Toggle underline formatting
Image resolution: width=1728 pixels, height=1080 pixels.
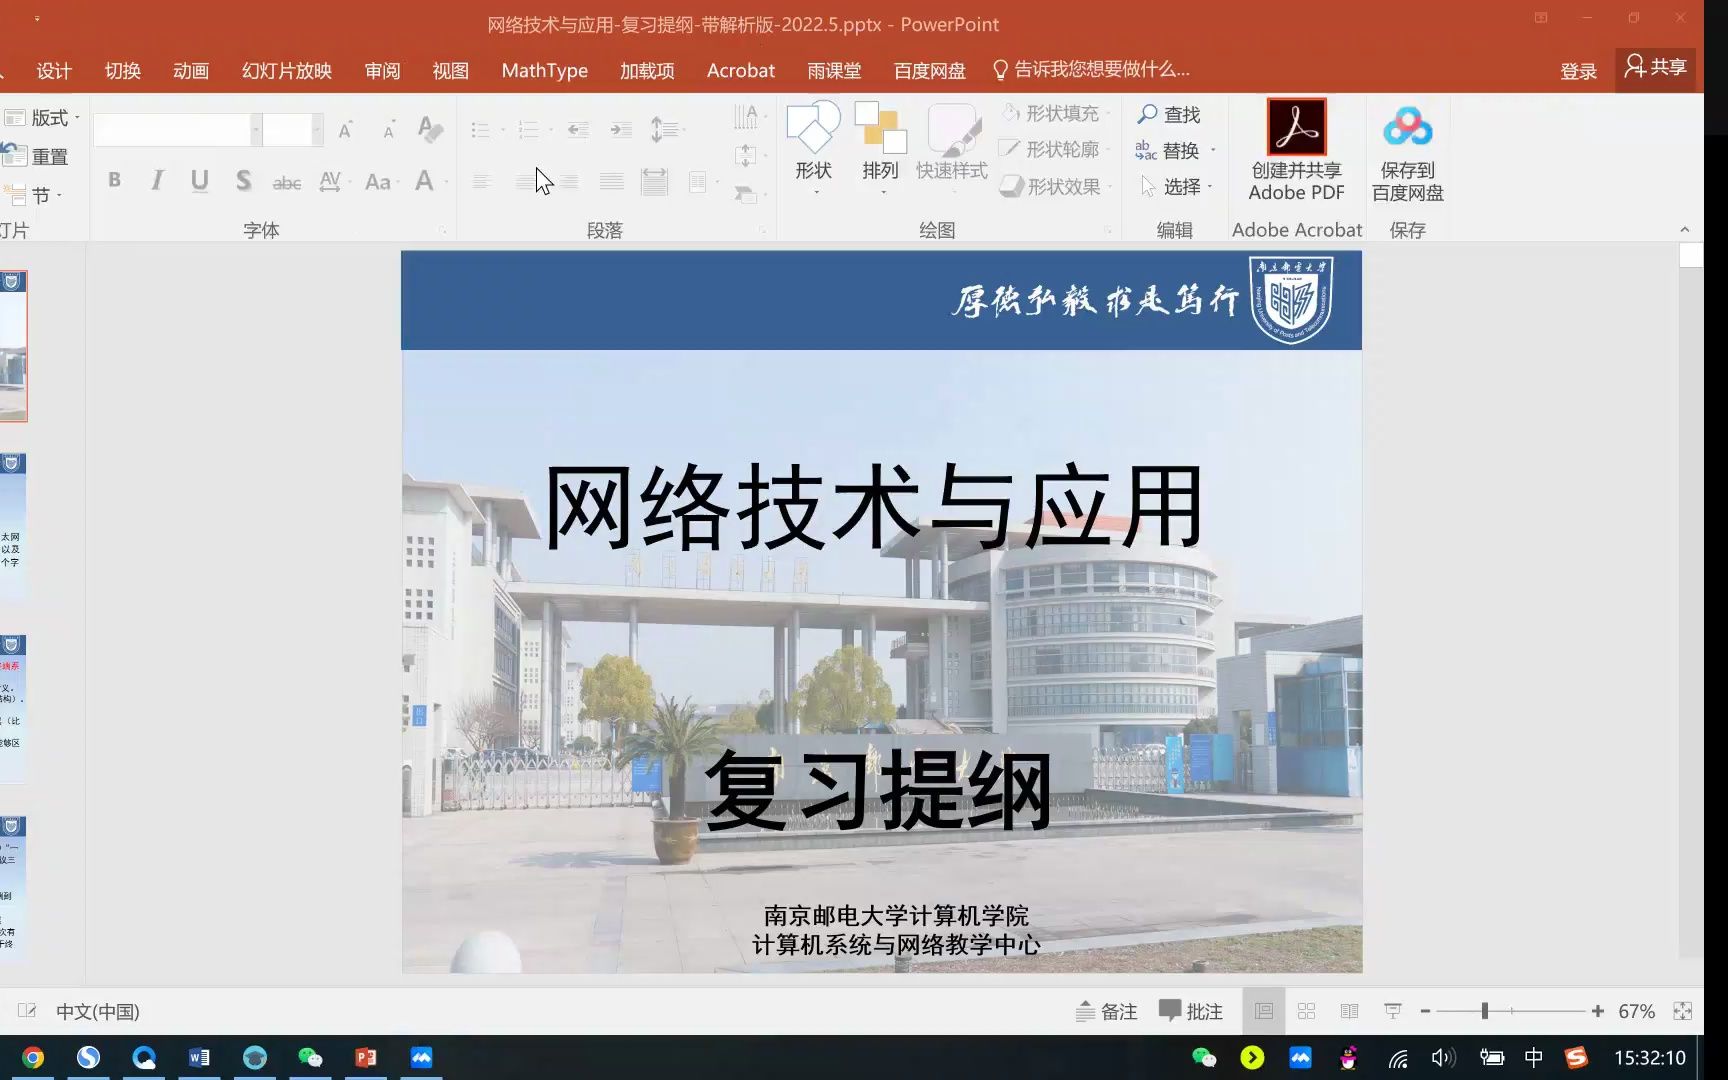tap(199, 180)
